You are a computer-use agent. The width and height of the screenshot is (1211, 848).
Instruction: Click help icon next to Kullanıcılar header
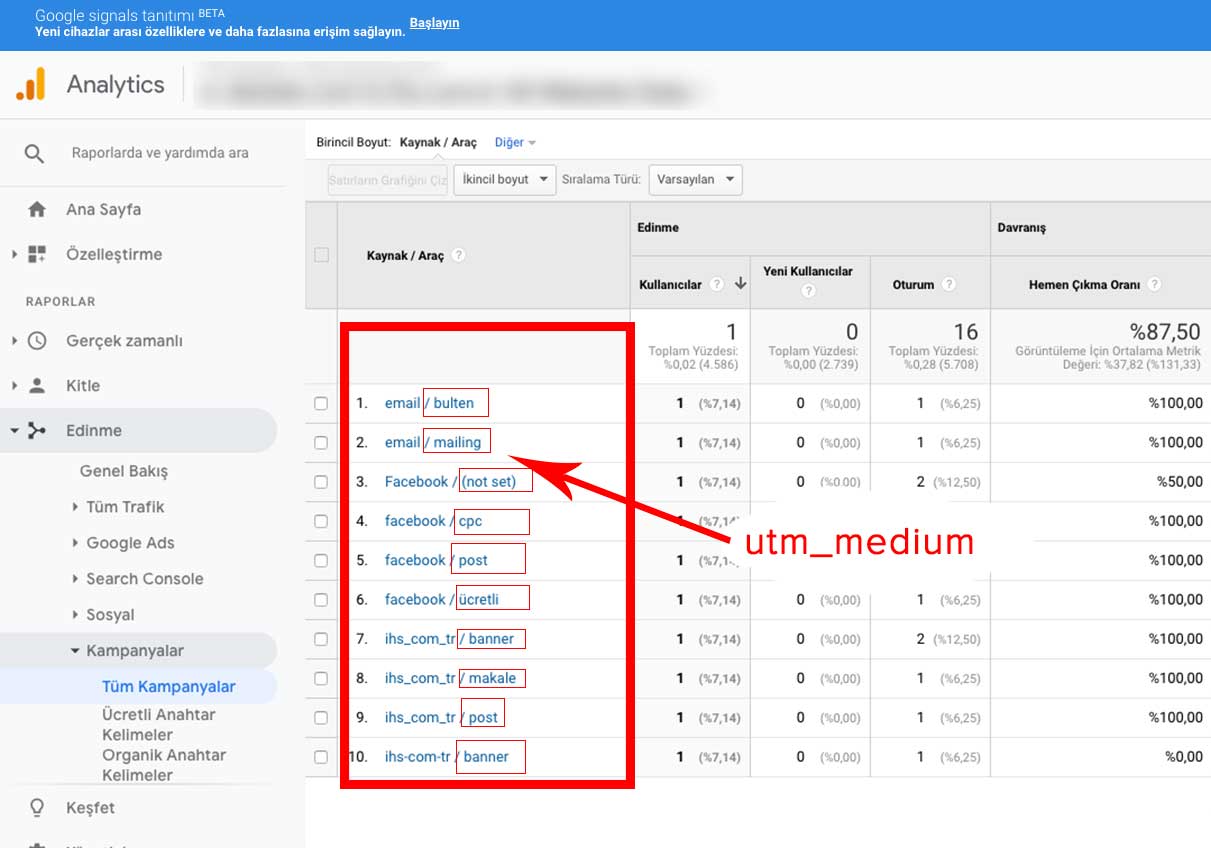716,284
